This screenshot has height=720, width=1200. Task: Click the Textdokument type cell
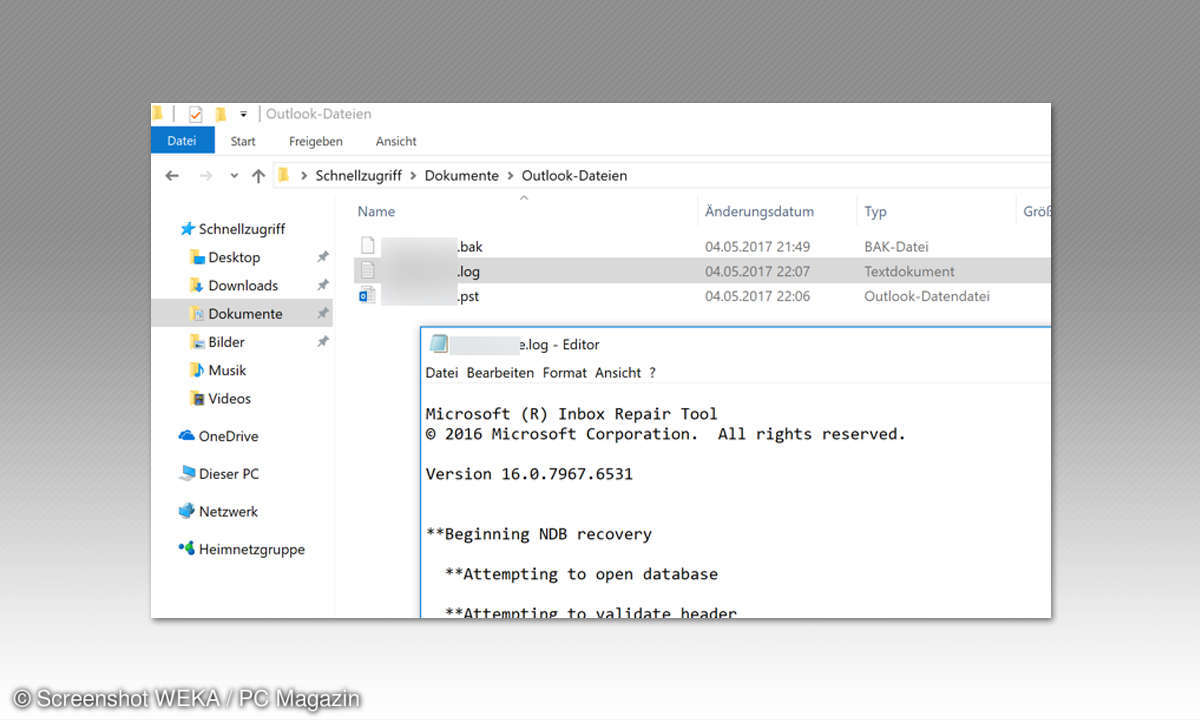click(x=909, y=271)
